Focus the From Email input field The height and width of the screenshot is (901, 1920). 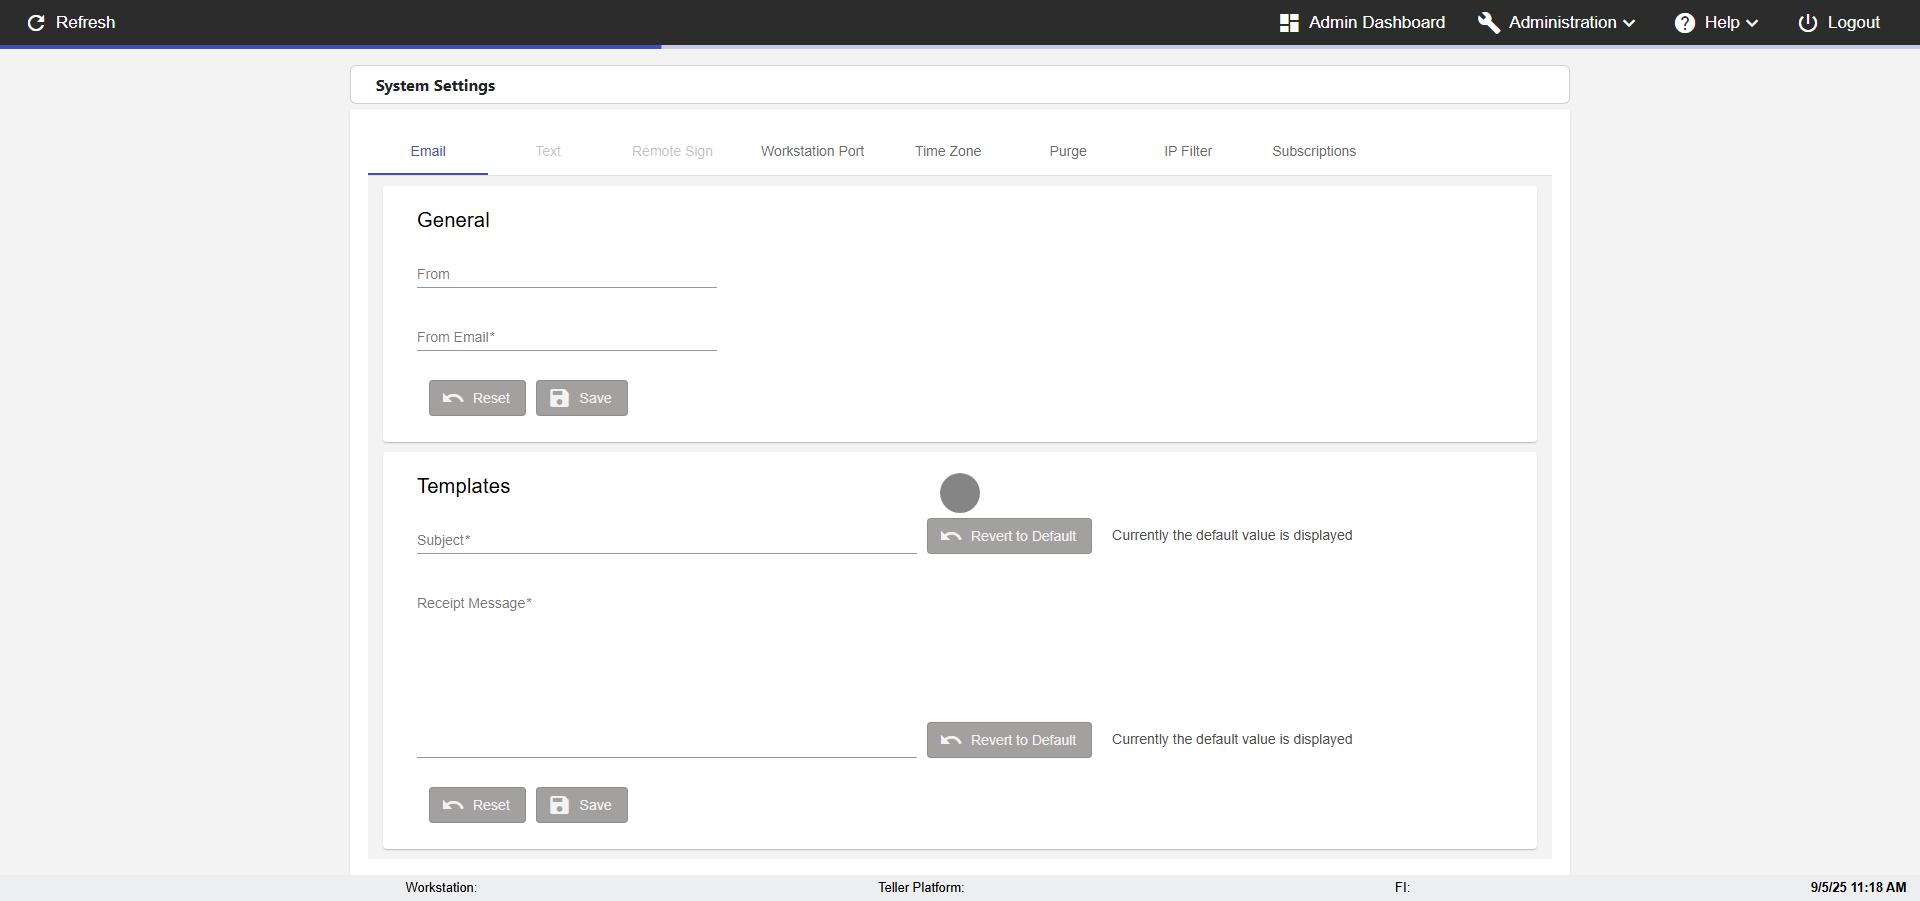(567, 338)
